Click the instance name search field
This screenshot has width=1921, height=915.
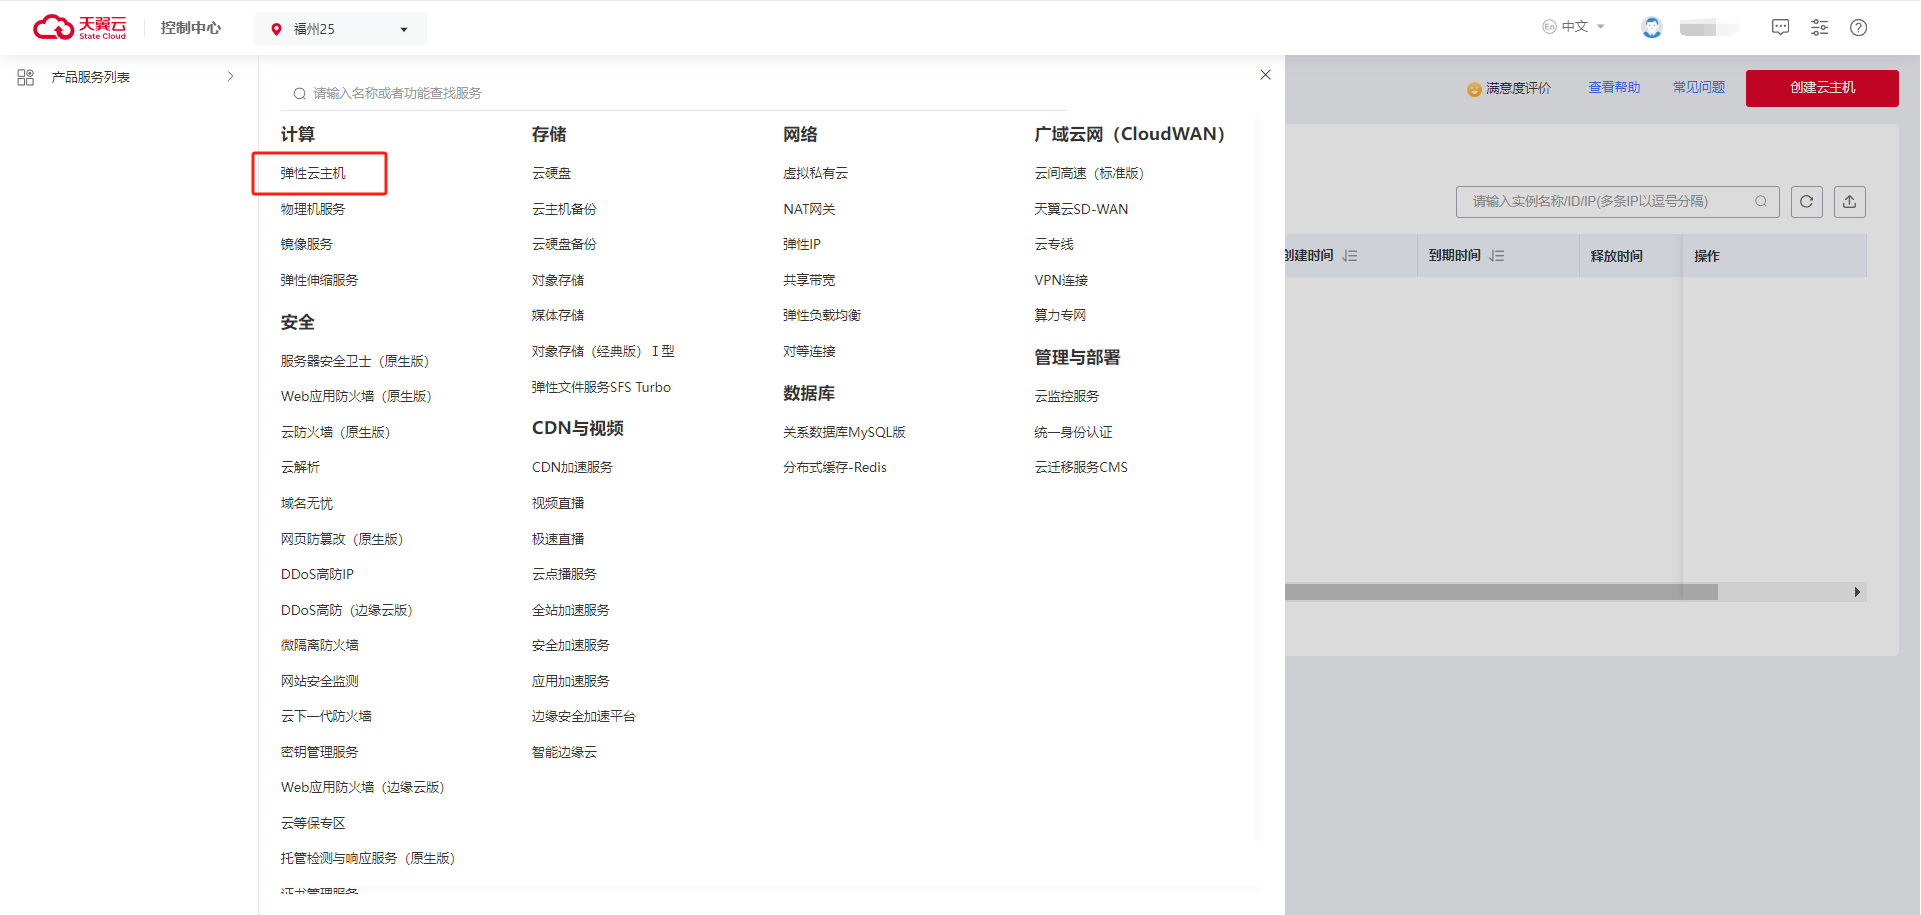1617,201
